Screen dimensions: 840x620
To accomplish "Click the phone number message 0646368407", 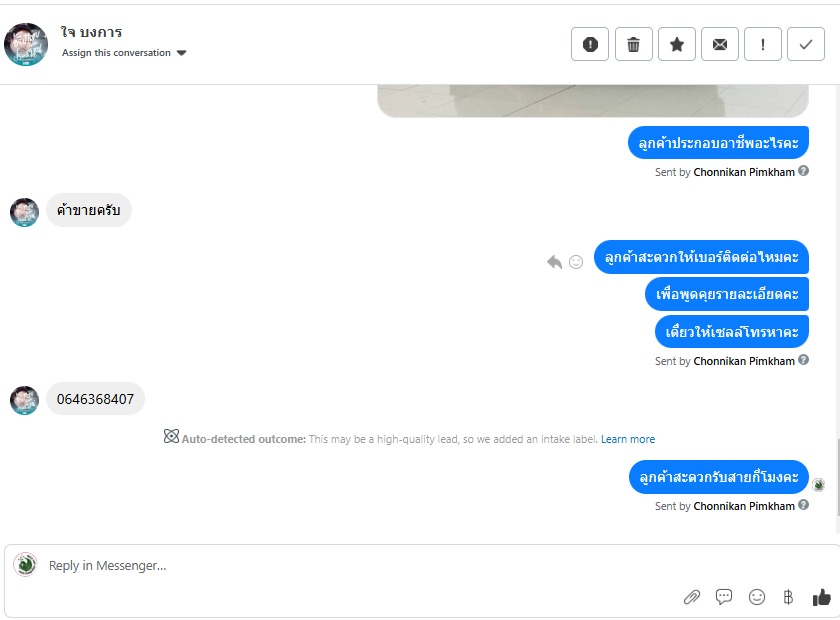I will pyautogui.click(x=95, y=399).
